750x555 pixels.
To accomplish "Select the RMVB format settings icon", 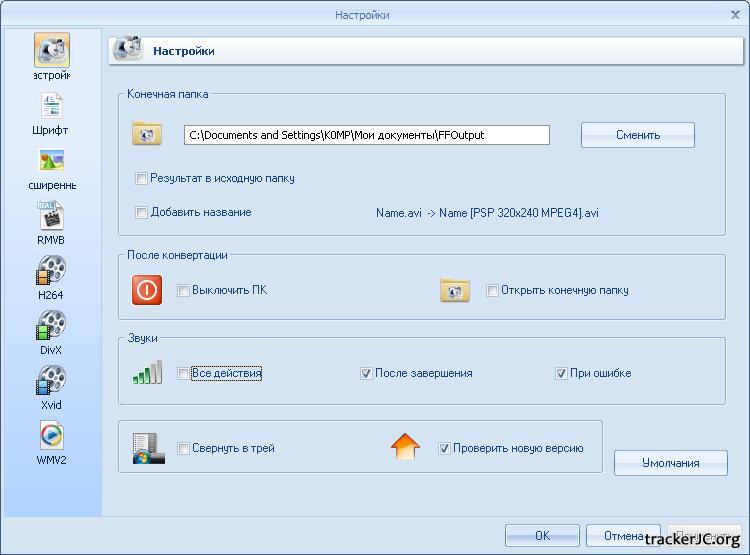I will click(x=51, y=216).
